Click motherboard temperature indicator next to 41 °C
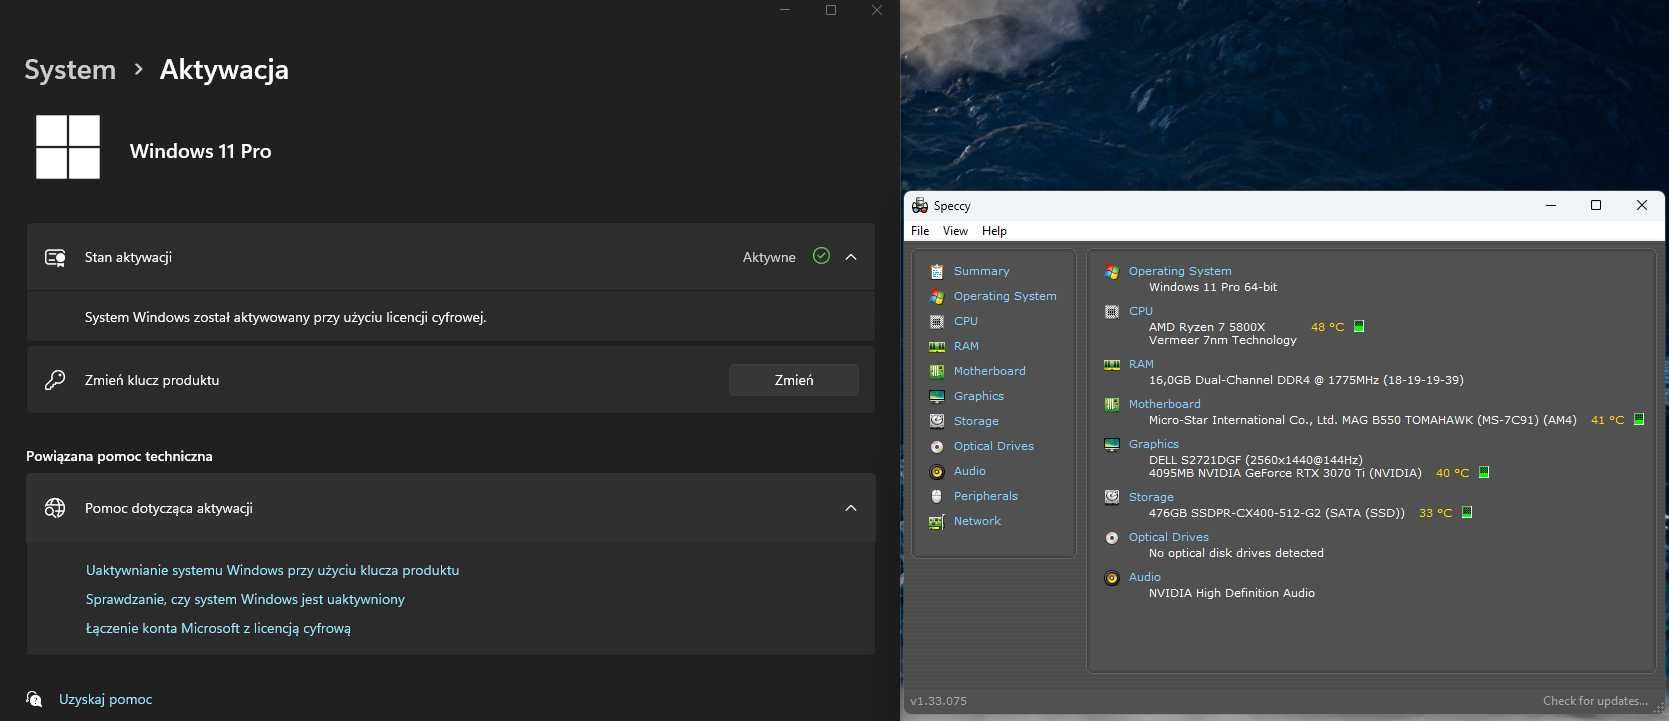This screenshot has width=1669, height=721. pyautogui.click(x=1639, y=419)
